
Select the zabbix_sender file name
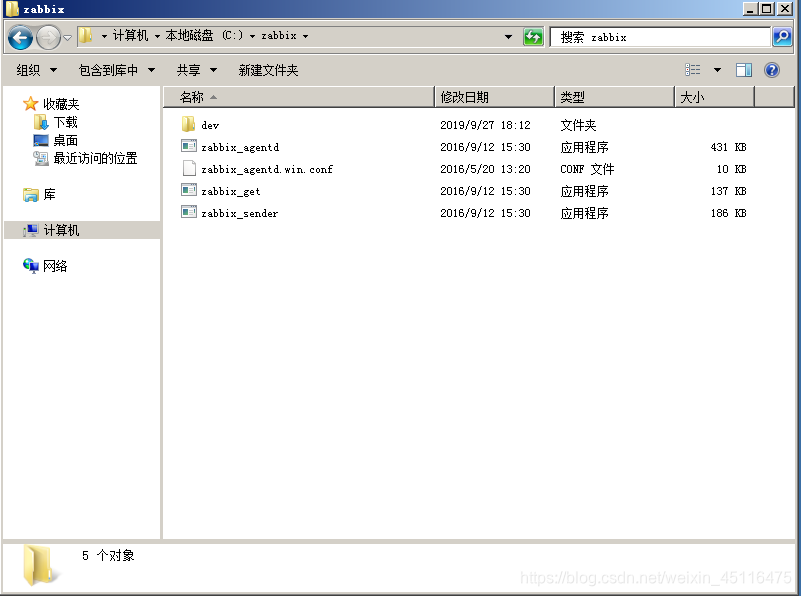[240, 213]
